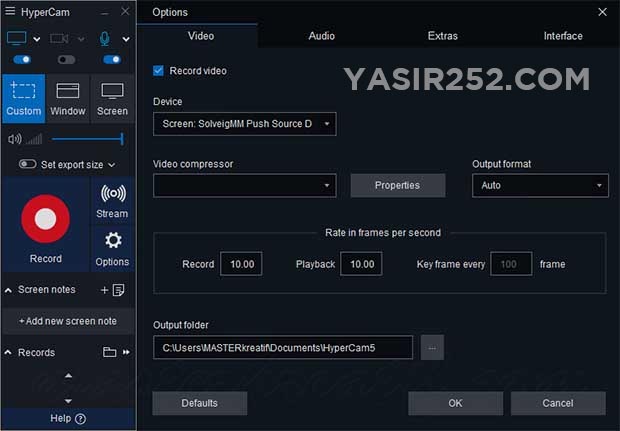
Task: Close the Options dialog
Action: coord(602,12)
